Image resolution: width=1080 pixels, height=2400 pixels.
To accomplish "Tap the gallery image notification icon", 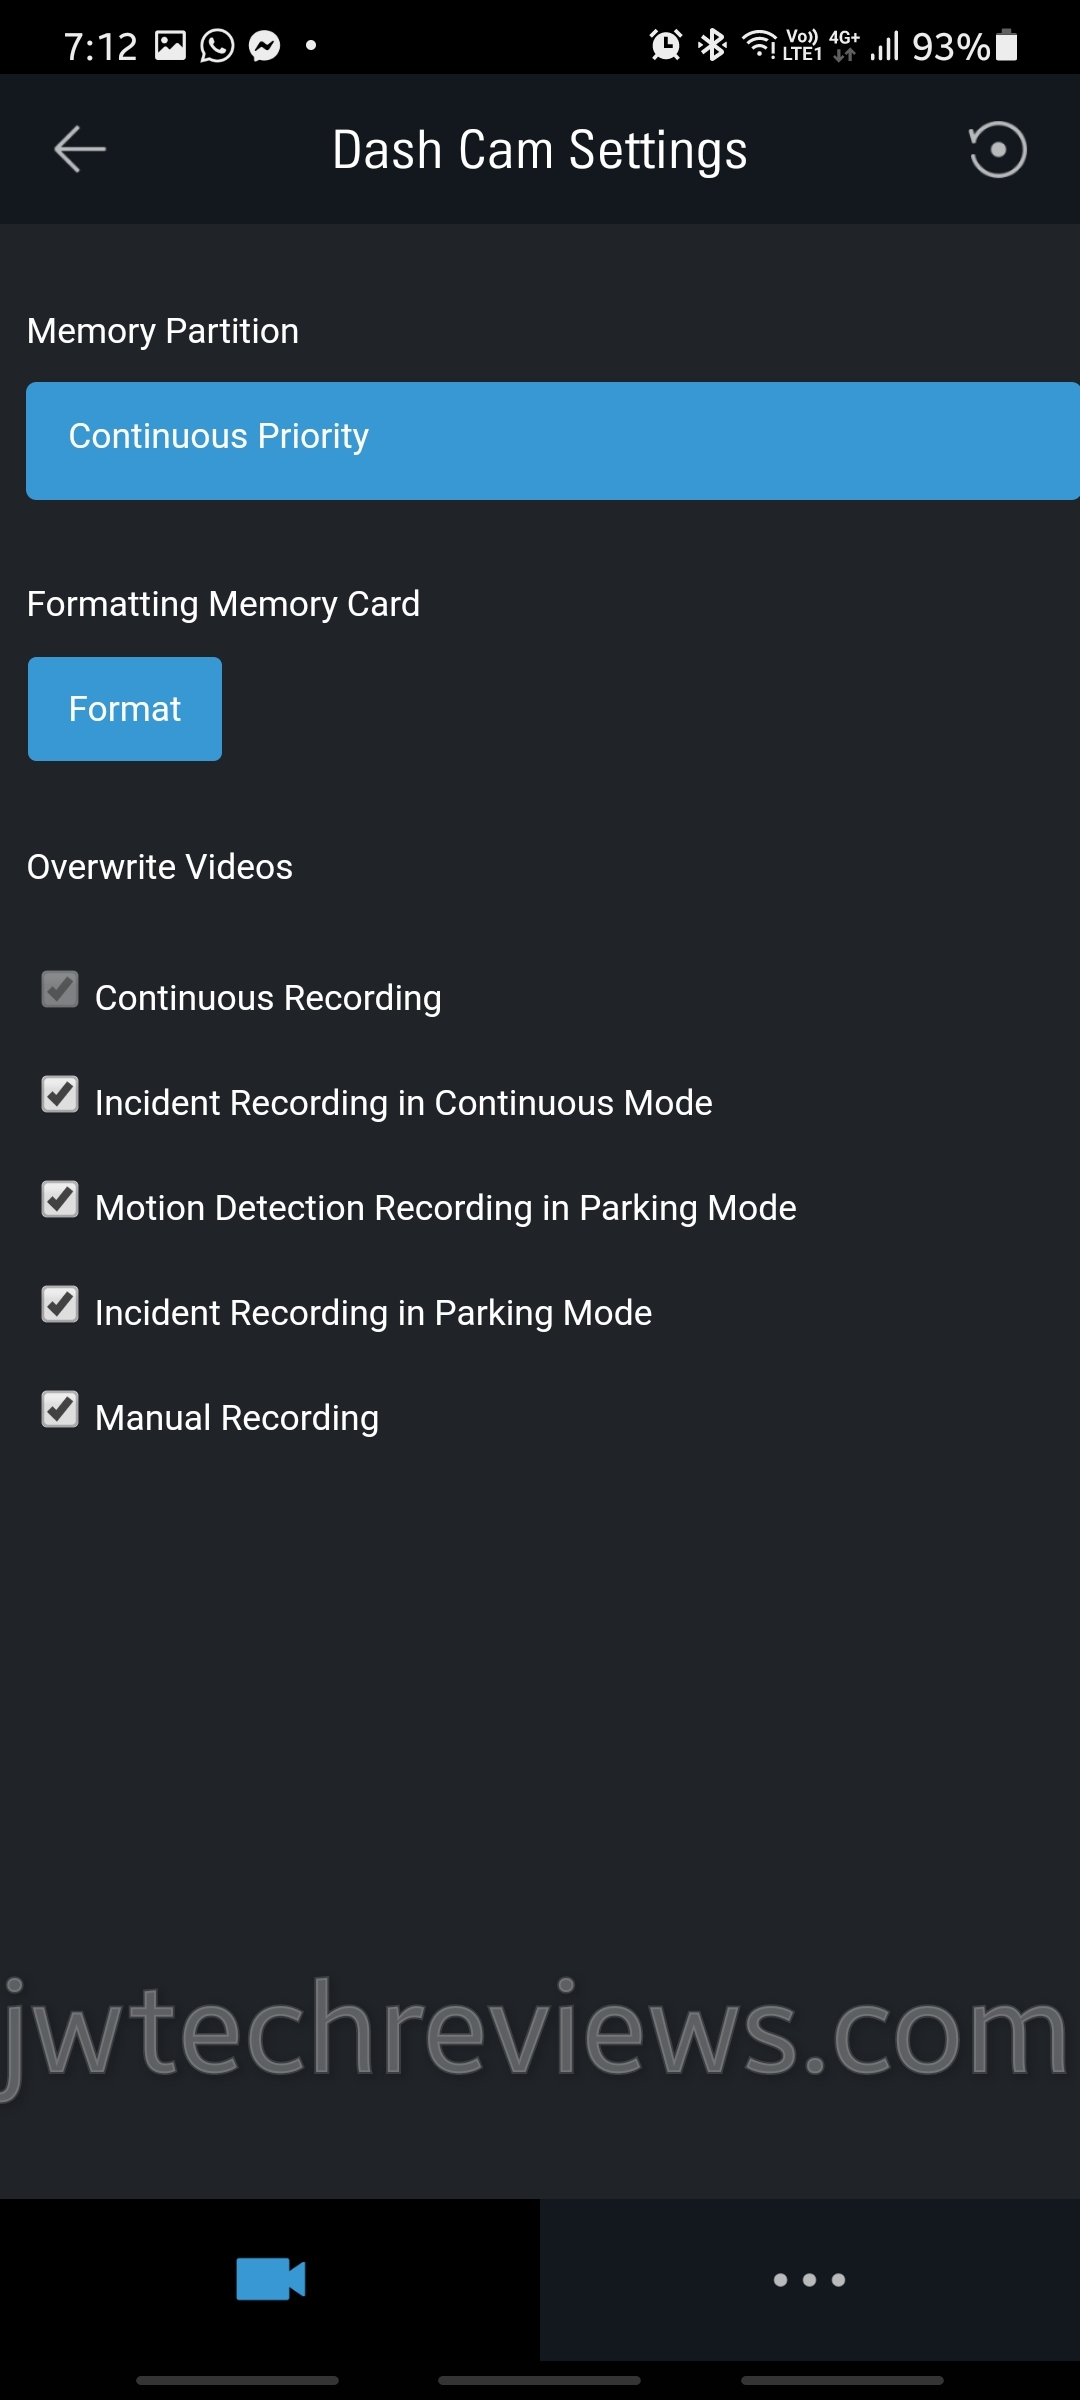I will pyautogui.click(x=170, y=45).
